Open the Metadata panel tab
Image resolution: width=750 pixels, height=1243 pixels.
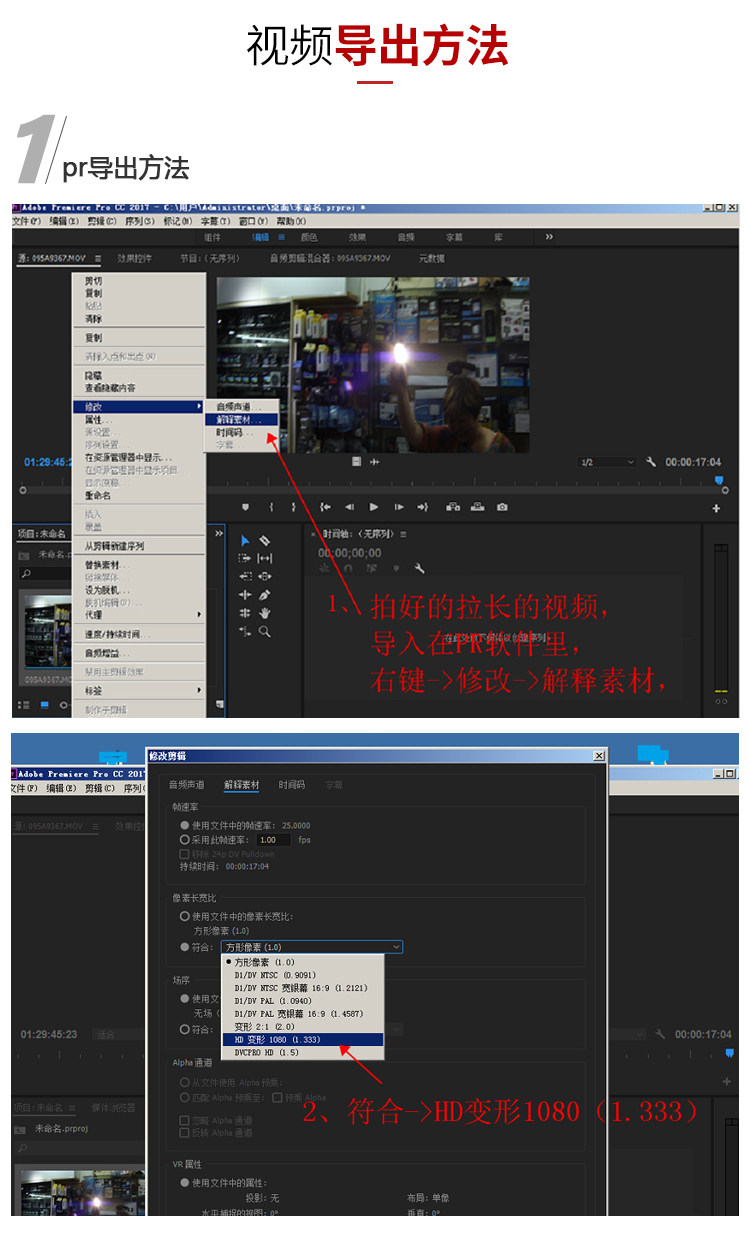[432, 258]
